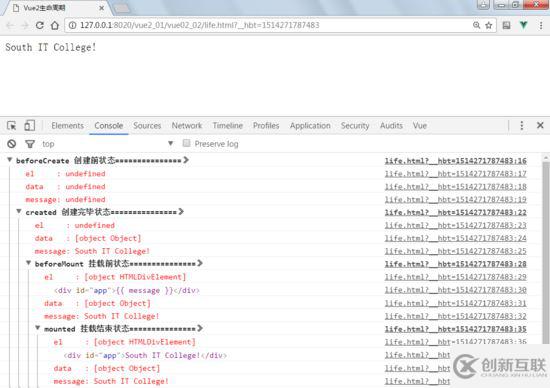Viewport: 550px width, 388px height.
Task: Collapse the beforeMount console group
Action: (29, 263)
